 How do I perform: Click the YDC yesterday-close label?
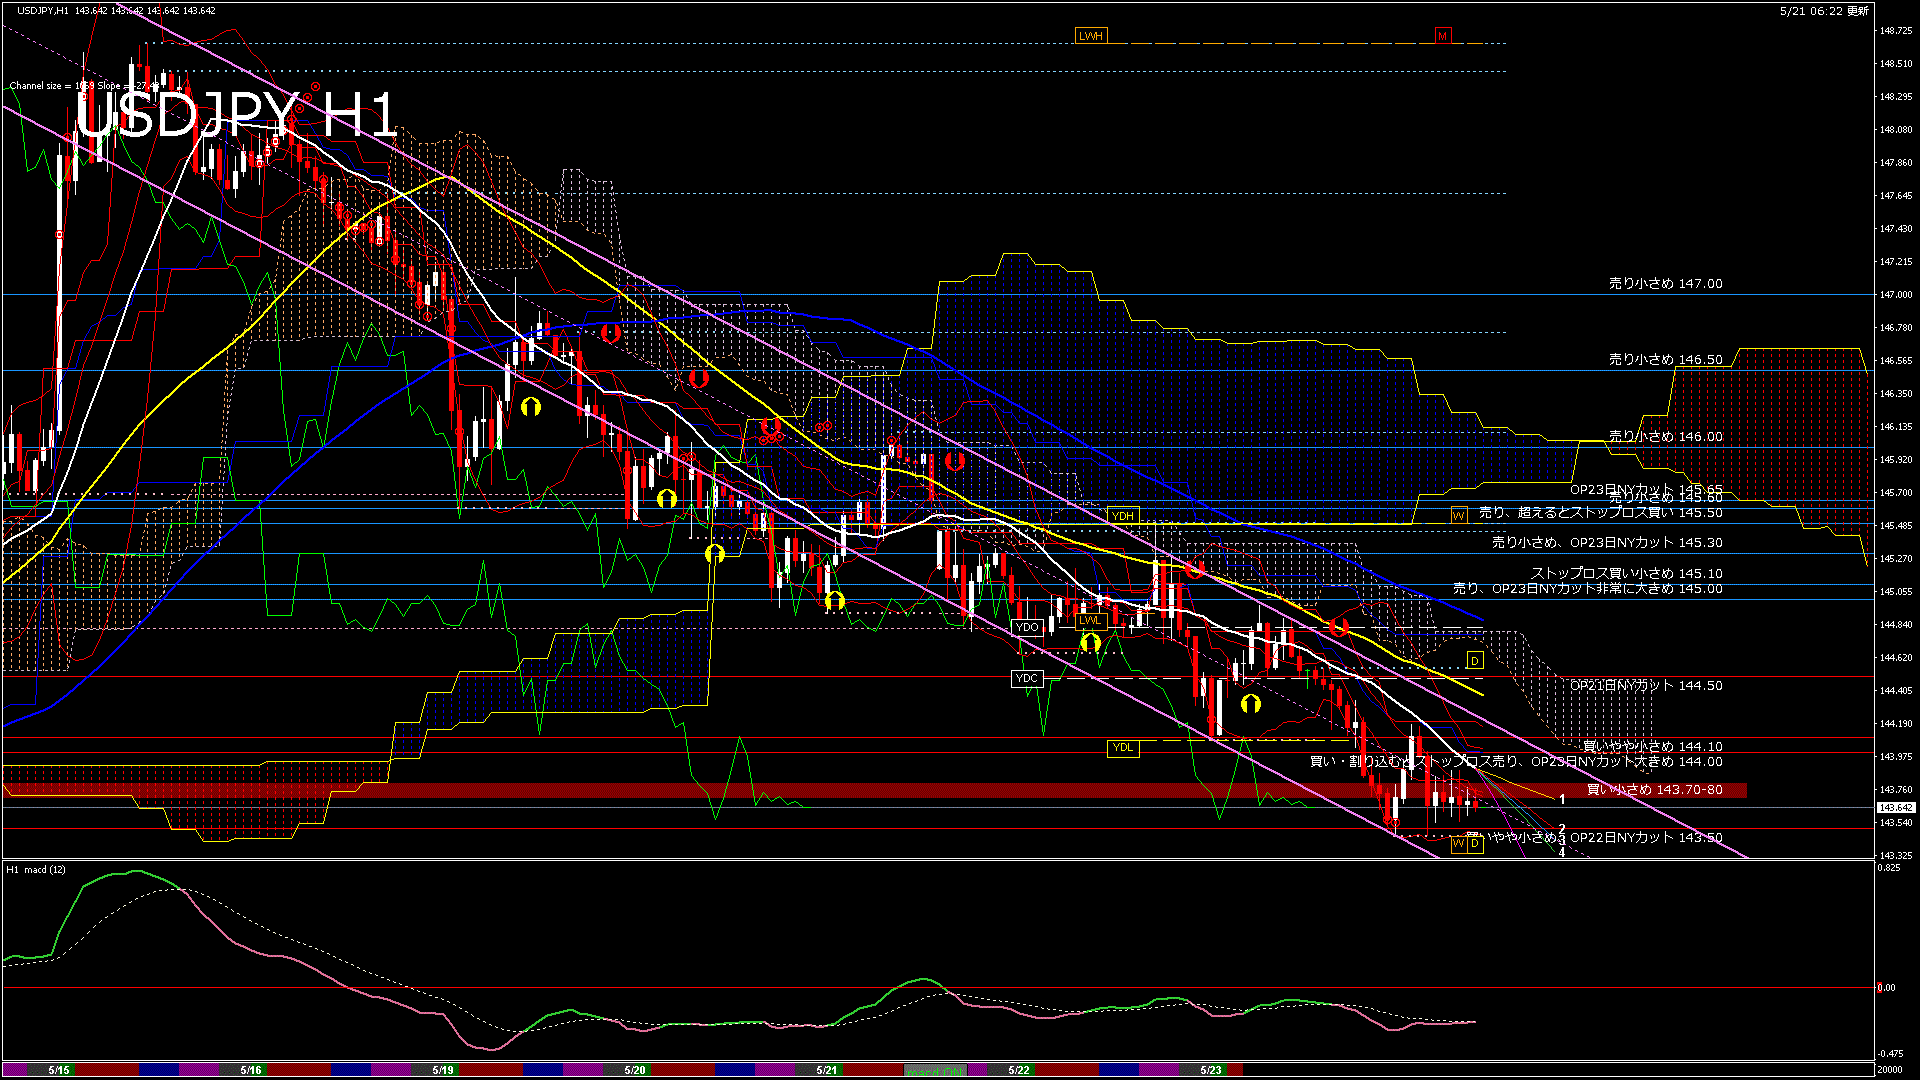(x=1027, y=678)
